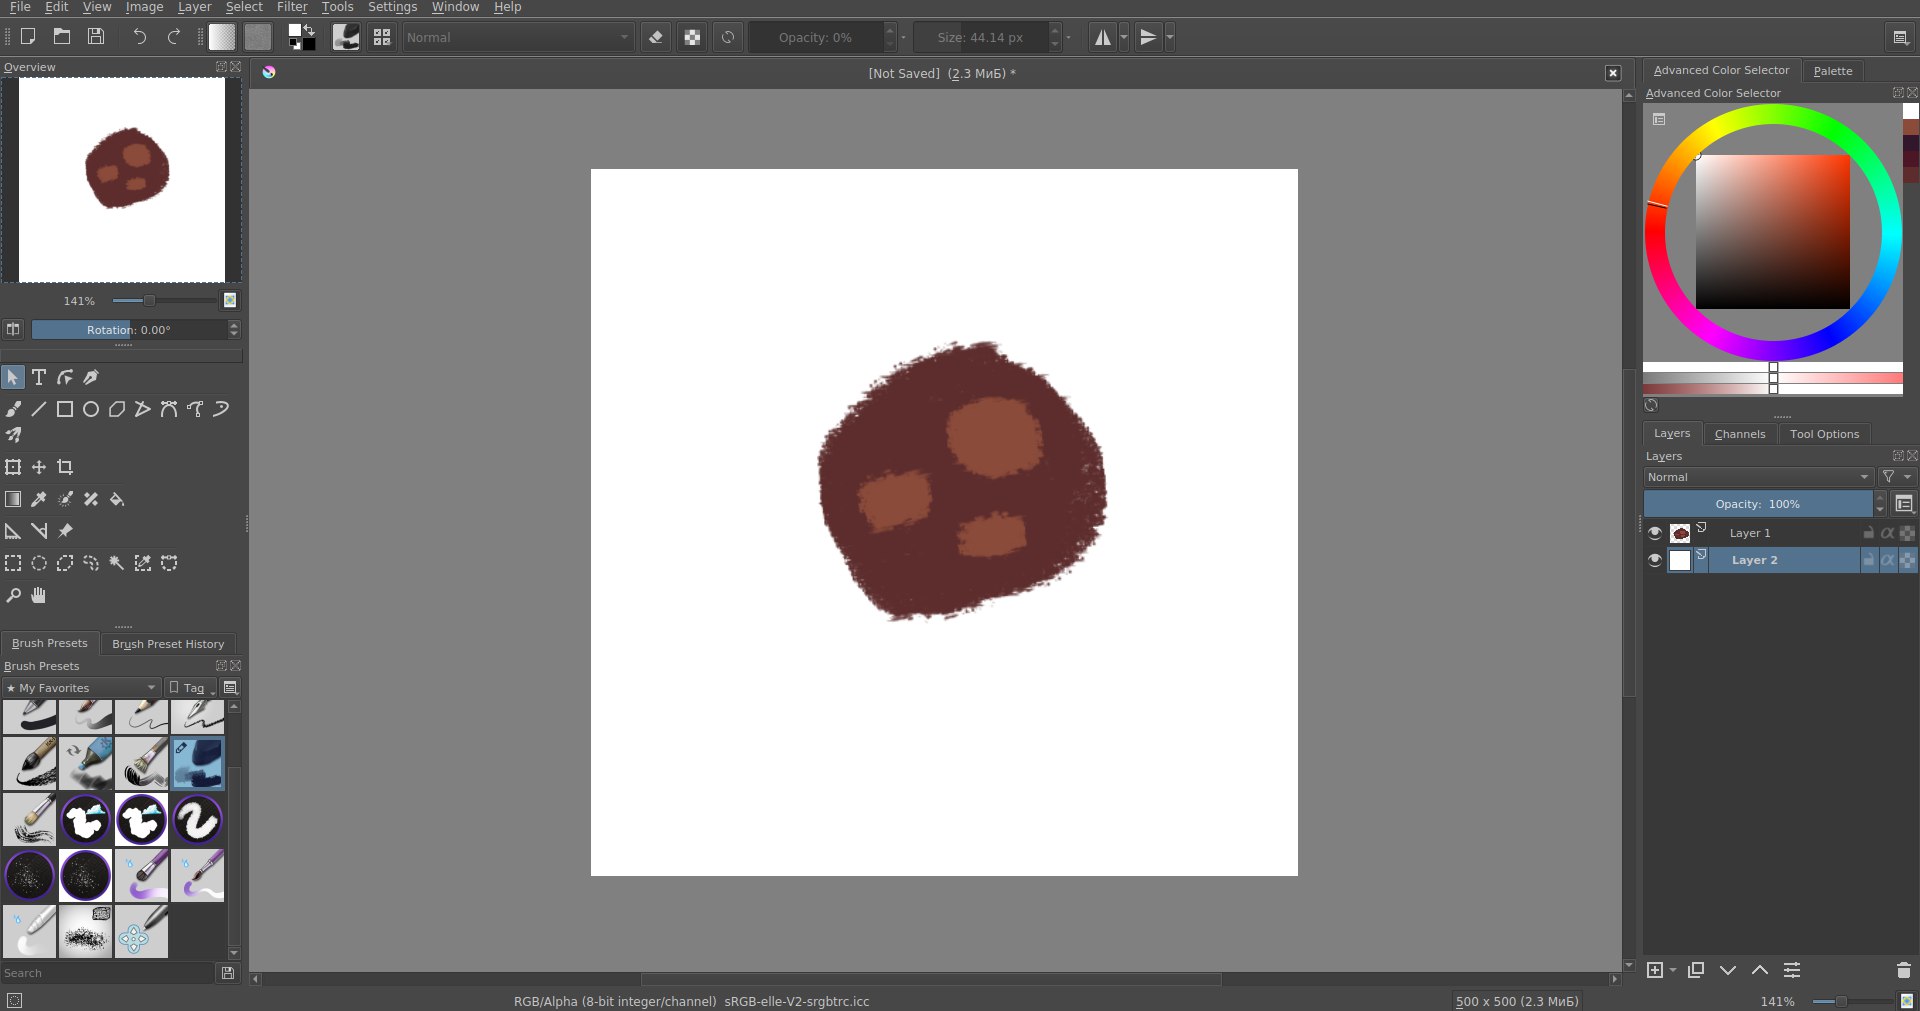
Task: Select the Crop tool
Action: (65, 467)
